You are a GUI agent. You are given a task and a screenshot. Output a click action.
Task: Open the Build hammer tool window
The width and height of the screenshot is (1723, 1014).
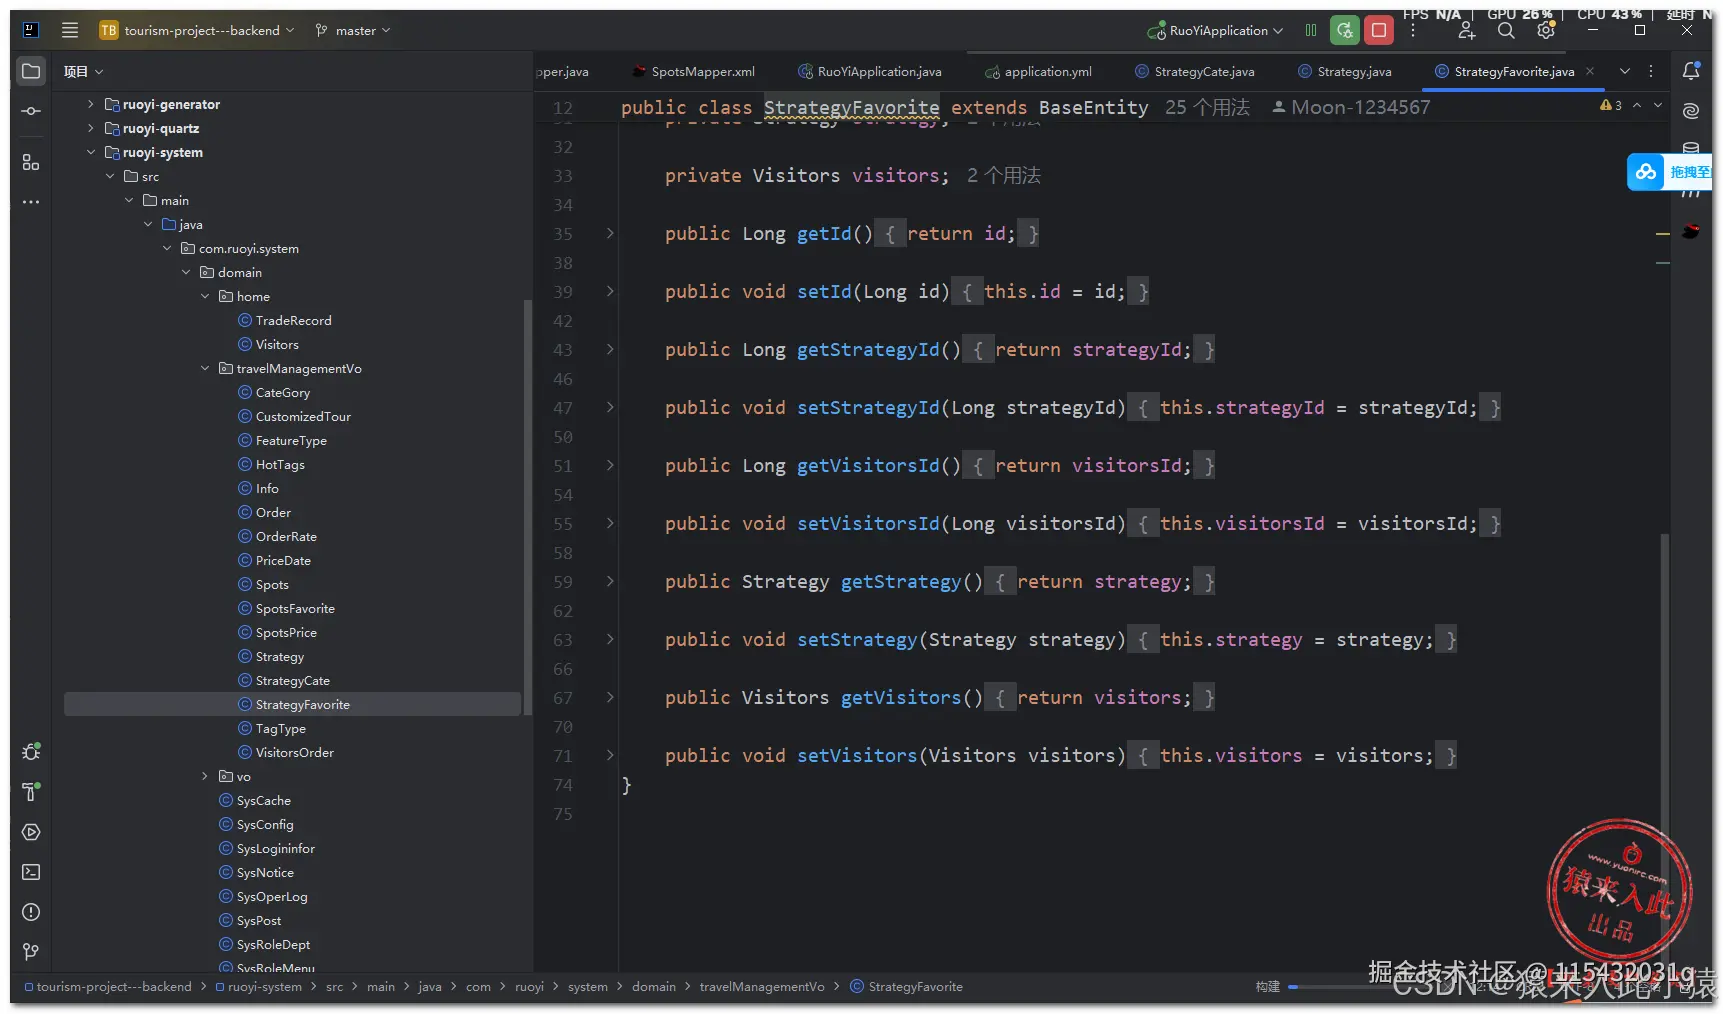[x=31, y=792]
